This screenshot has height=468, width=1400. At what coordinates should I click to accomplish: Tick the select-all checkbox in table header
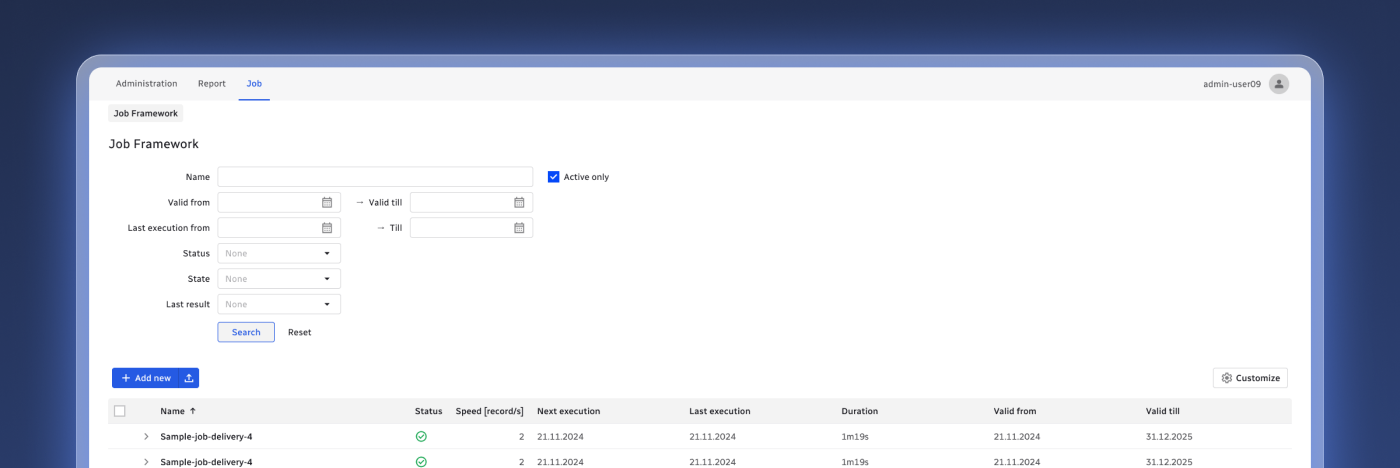[x=120, y=411]
